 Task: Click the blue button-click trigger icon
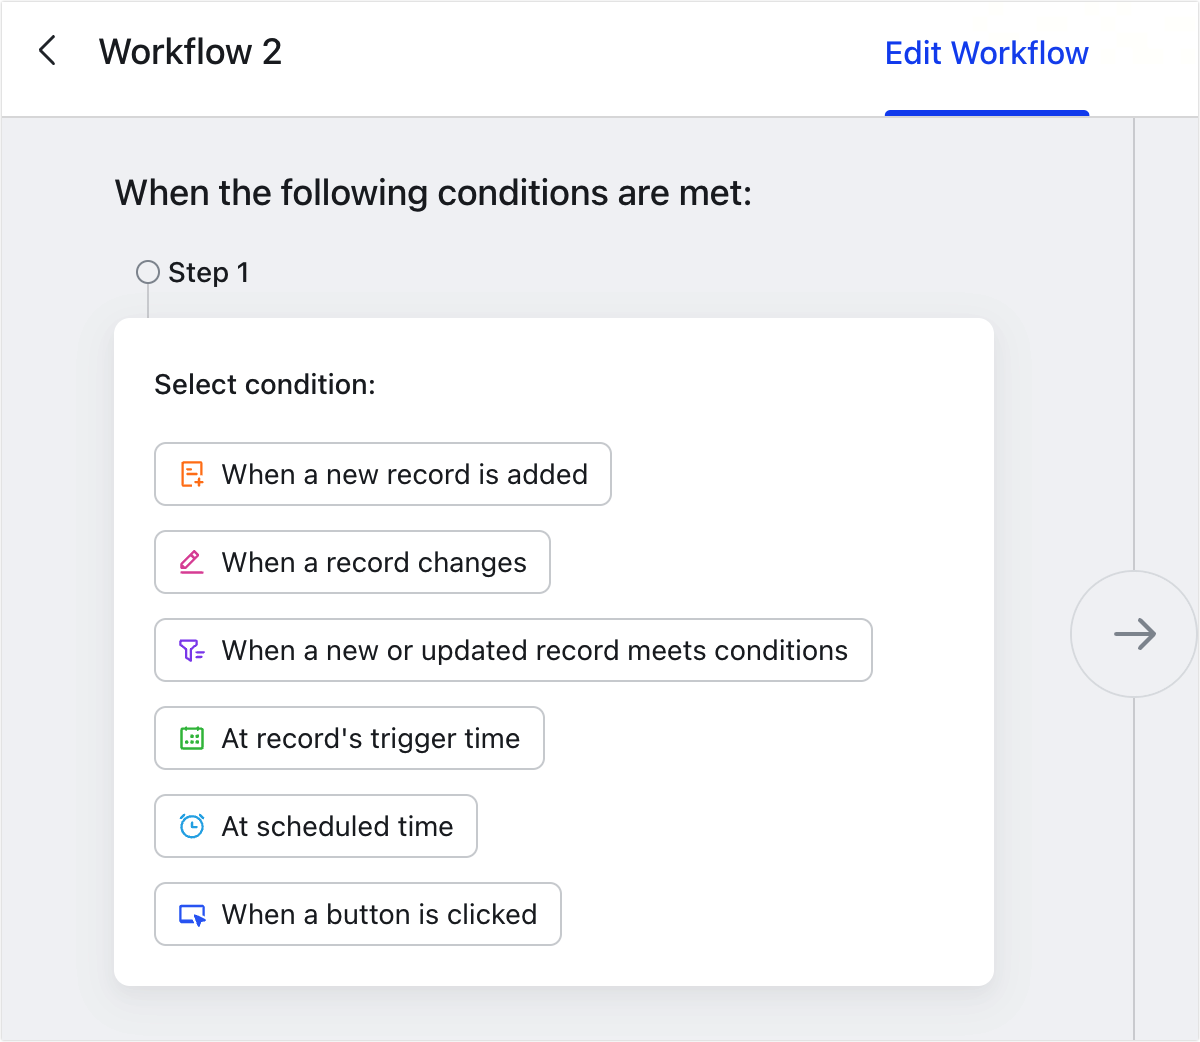click(192, 914)
